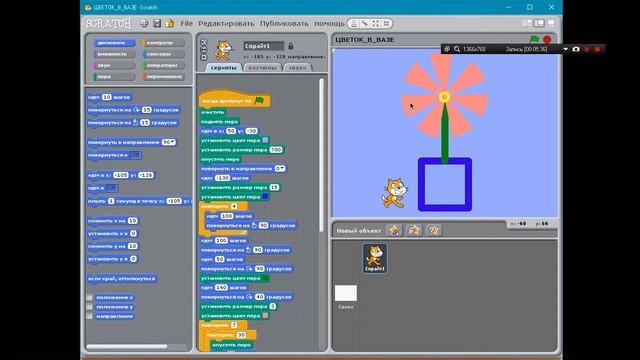Open direction dropdown in palette block (90)
This screenshot has height=360, width=640.
[x=173, y=142]
